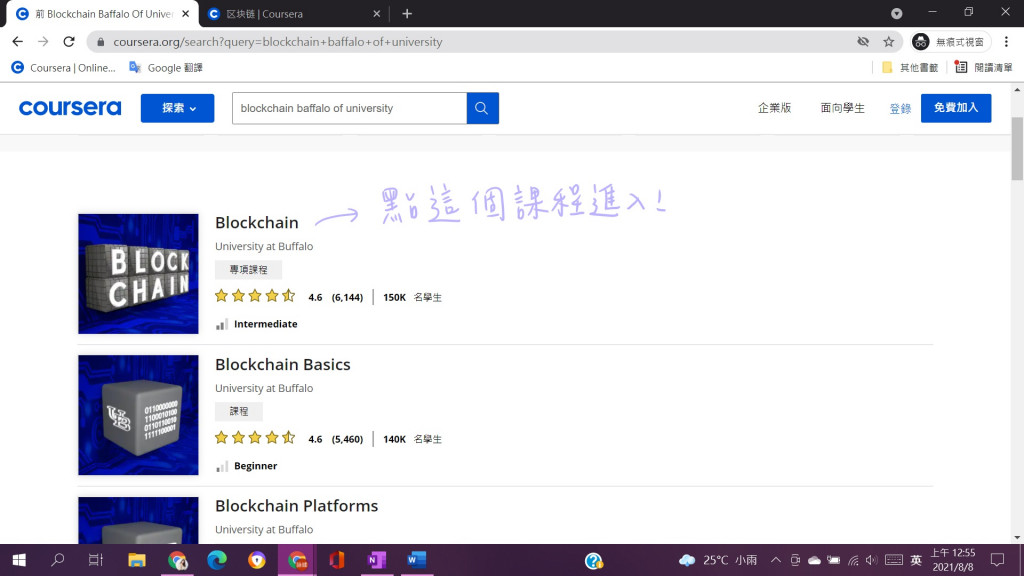
Task: Open the Blockchain Basics course title
Action: click(x=283, y=364)
